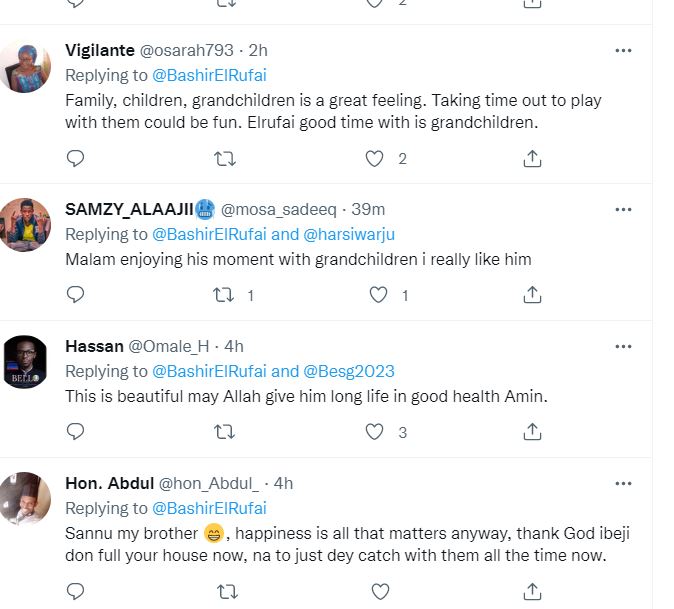This screenshot has height=609, width=674.
Task: Open Hon. Abdul's profile picture
Action: coord(25,497)
